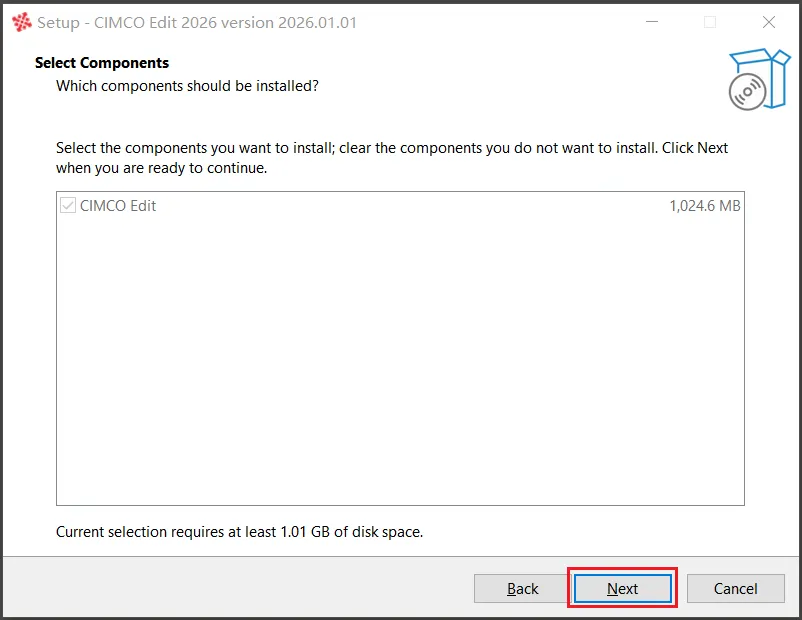Go to the next step with Next
Viewport: 802px width, 620px height.
pos(622,588)
